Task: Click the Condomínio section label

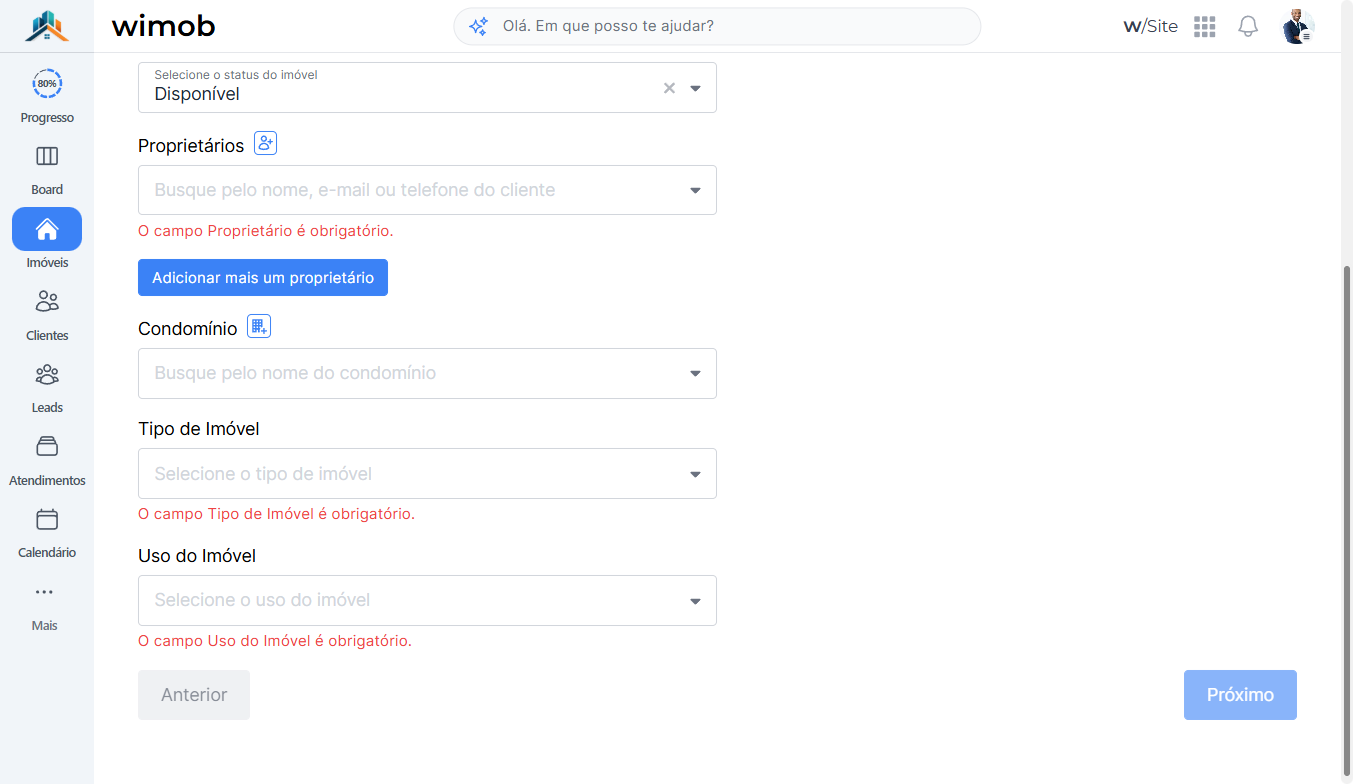Action: click(x=188, y=328)
